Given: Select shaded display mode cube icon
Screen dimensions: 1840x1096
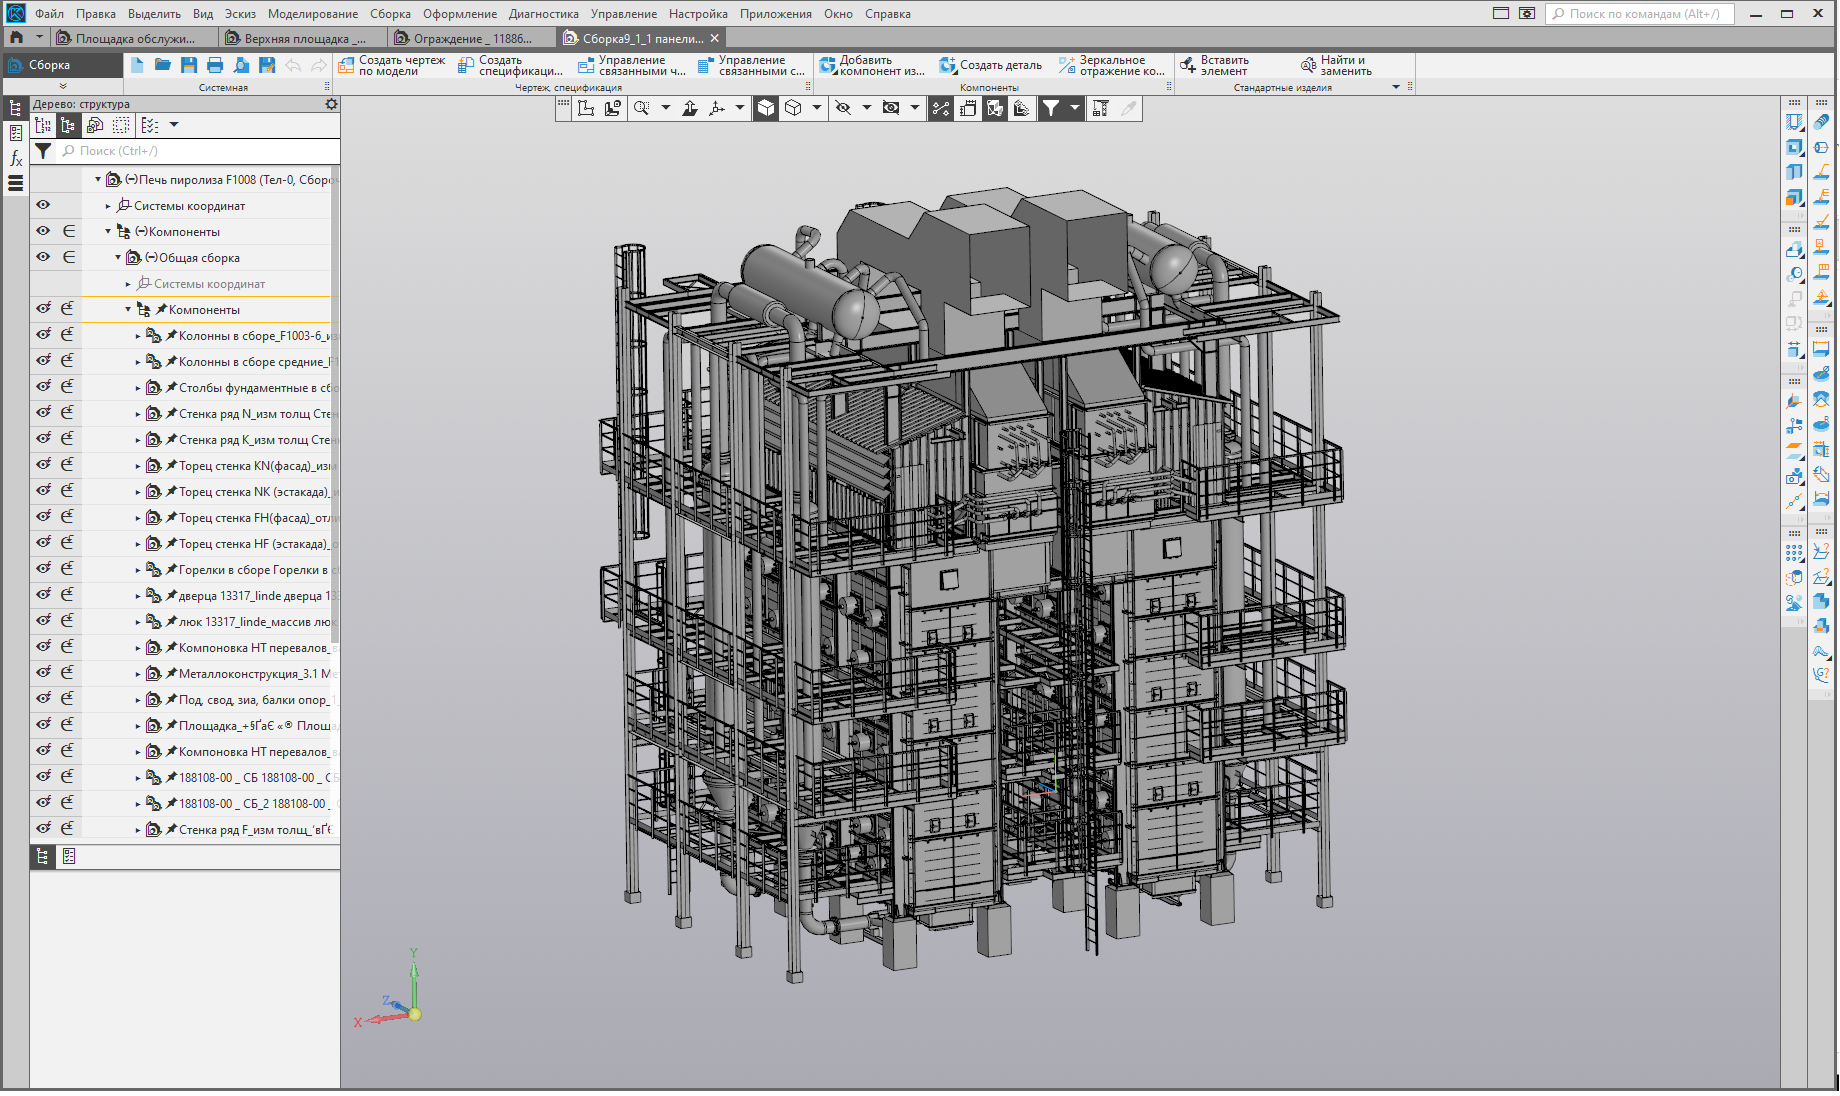Looking at the screenshot, I should coord(766,108).
